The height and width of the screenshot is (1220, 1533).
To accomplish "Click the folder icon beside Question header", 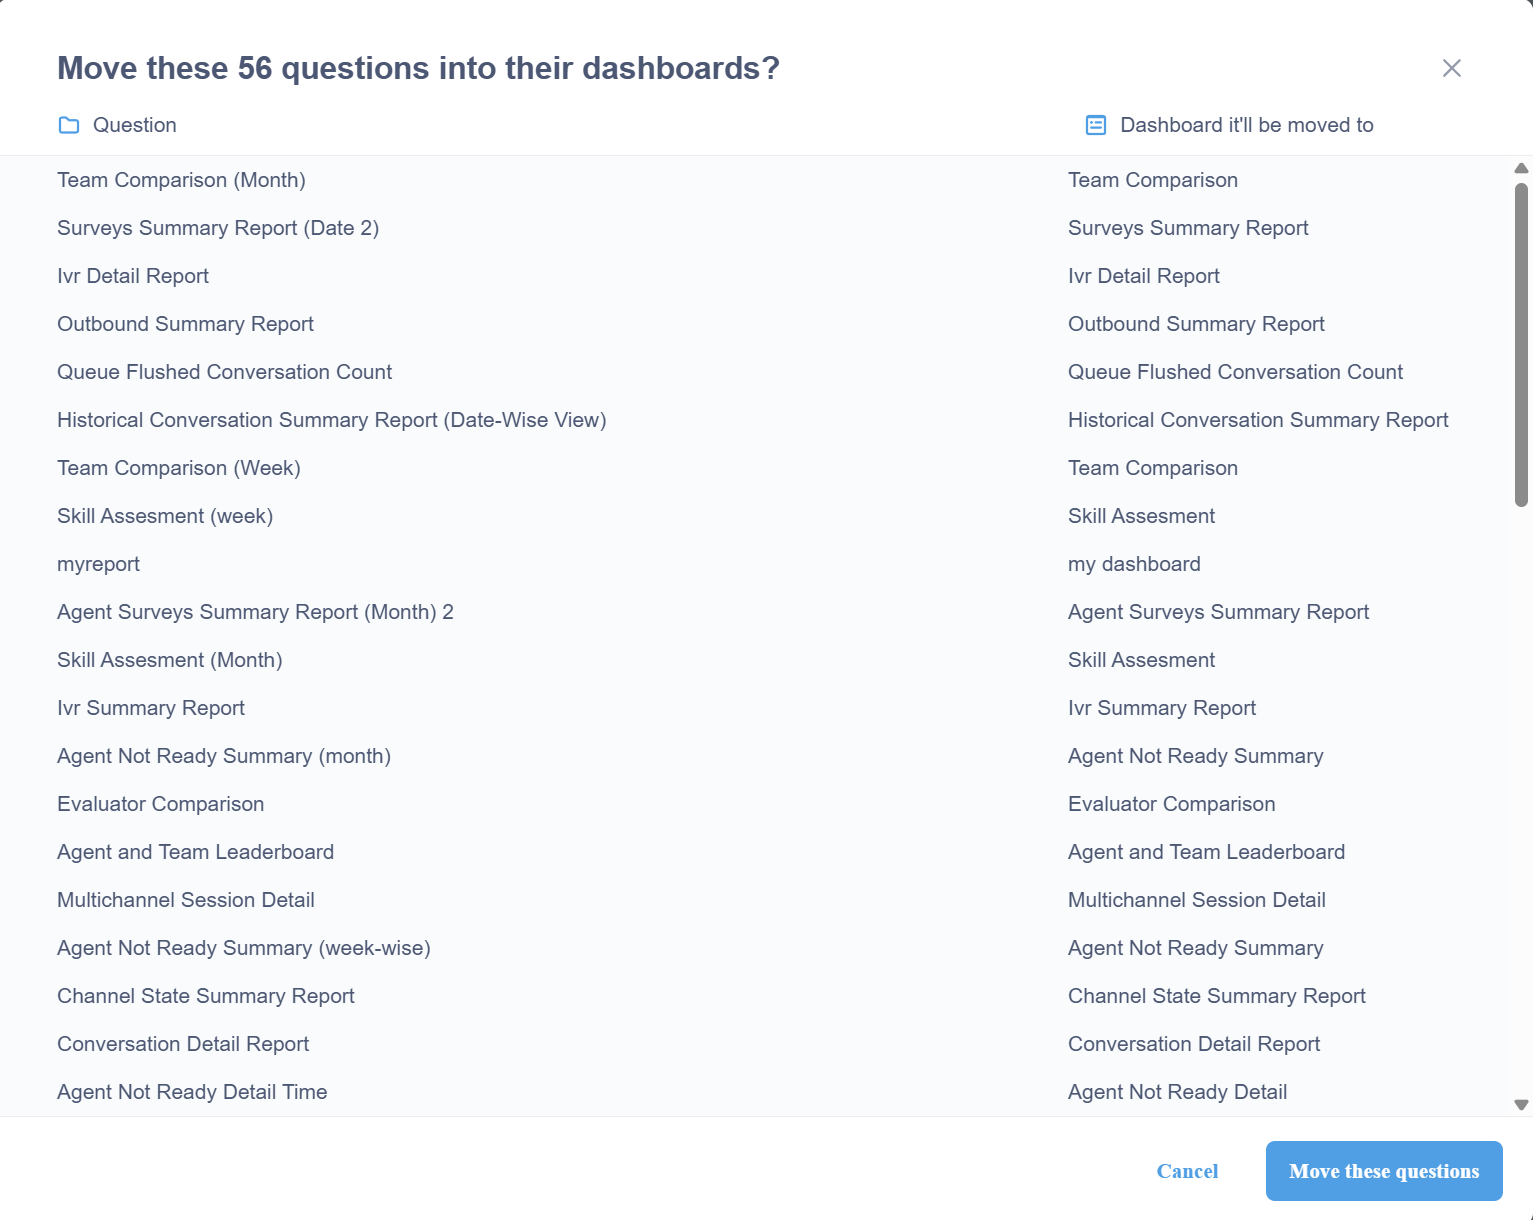I will 69,125.
